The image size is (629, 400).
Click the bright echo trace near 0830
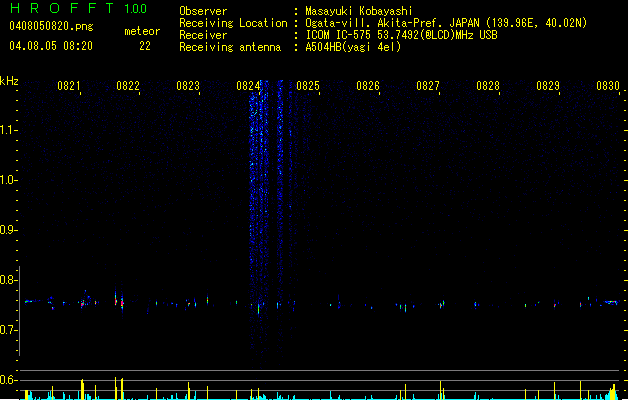(610, 303)
